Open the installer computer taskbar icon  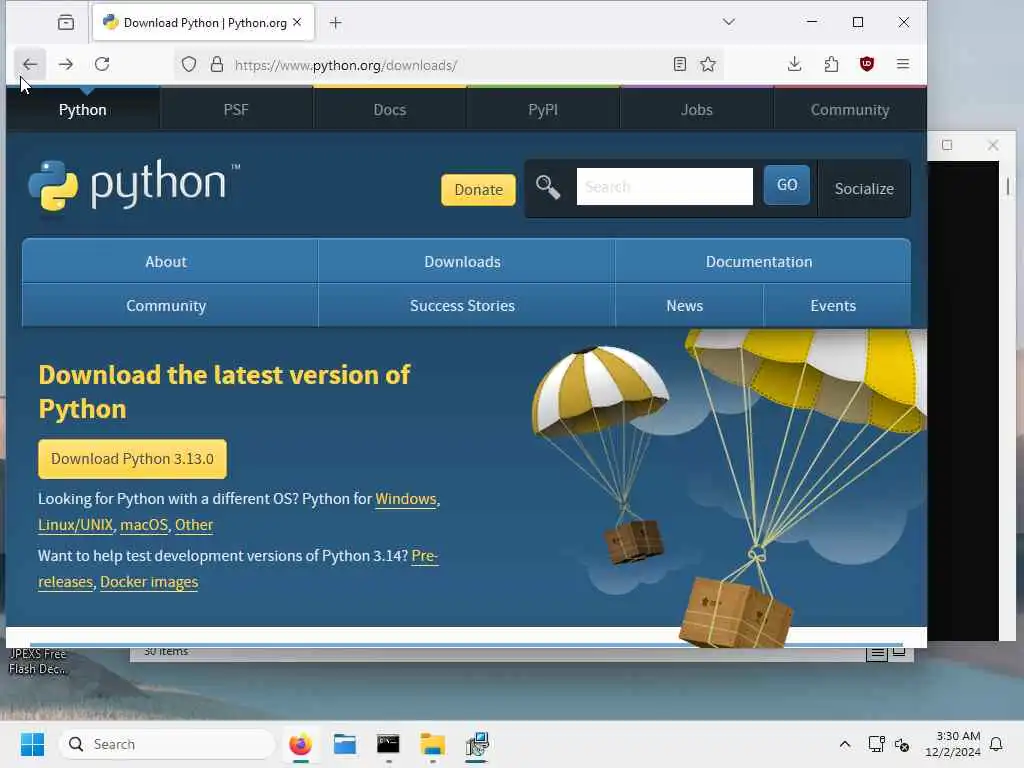click(x=477, y=744)
